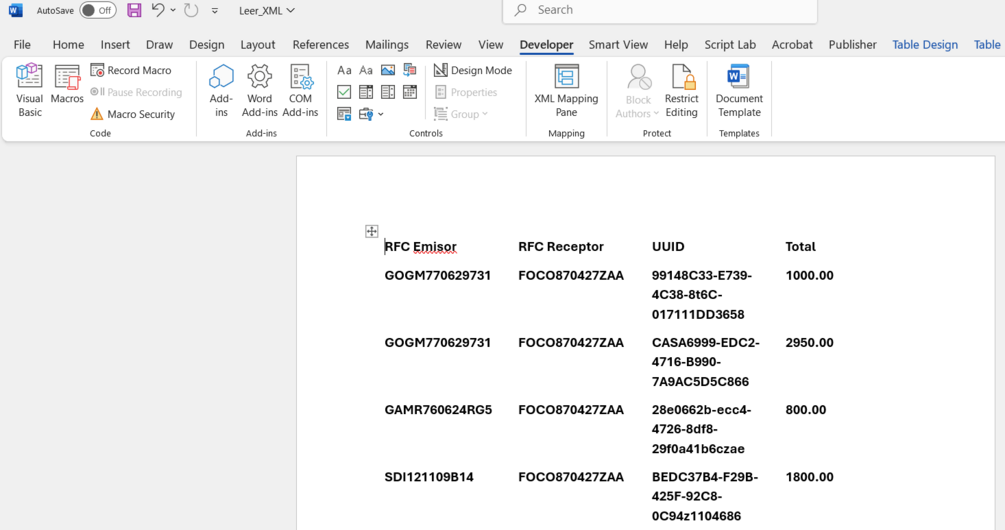
Task: Insert Rich Text content control
Action: pos(344,70)
